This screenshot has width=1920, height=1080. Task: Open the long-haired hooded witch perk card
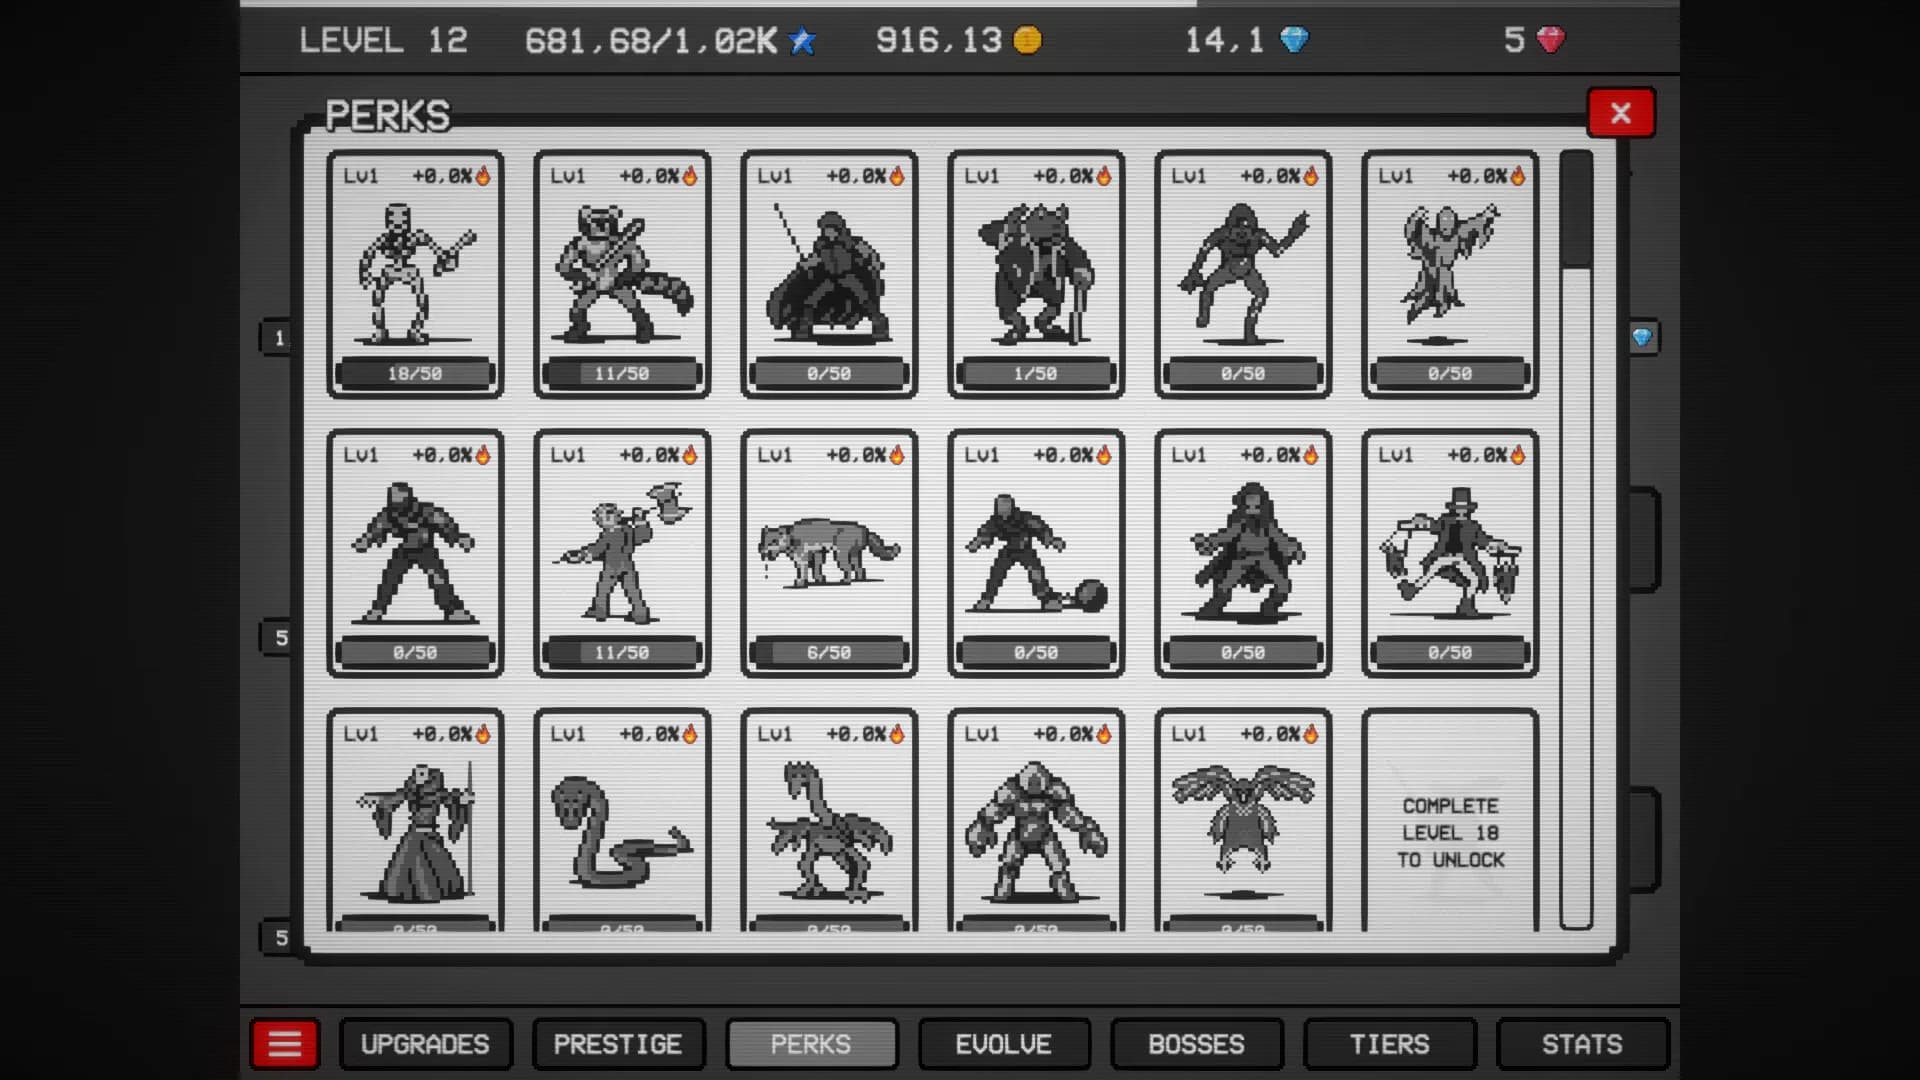coord(1243,554)
